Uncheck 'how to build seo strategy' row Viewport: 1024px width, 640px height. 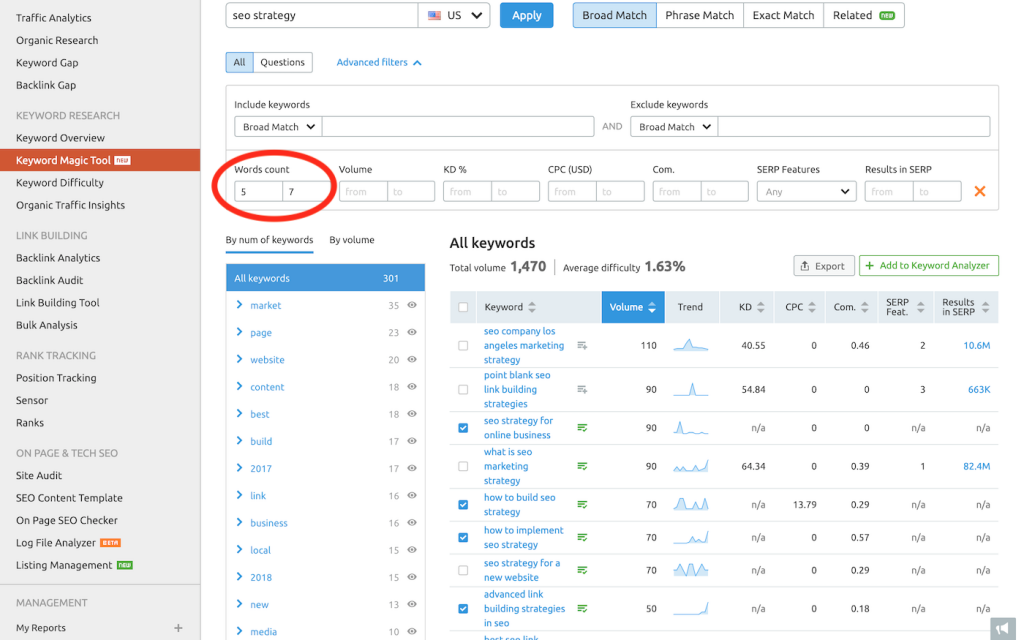click(x=463, y=504)
